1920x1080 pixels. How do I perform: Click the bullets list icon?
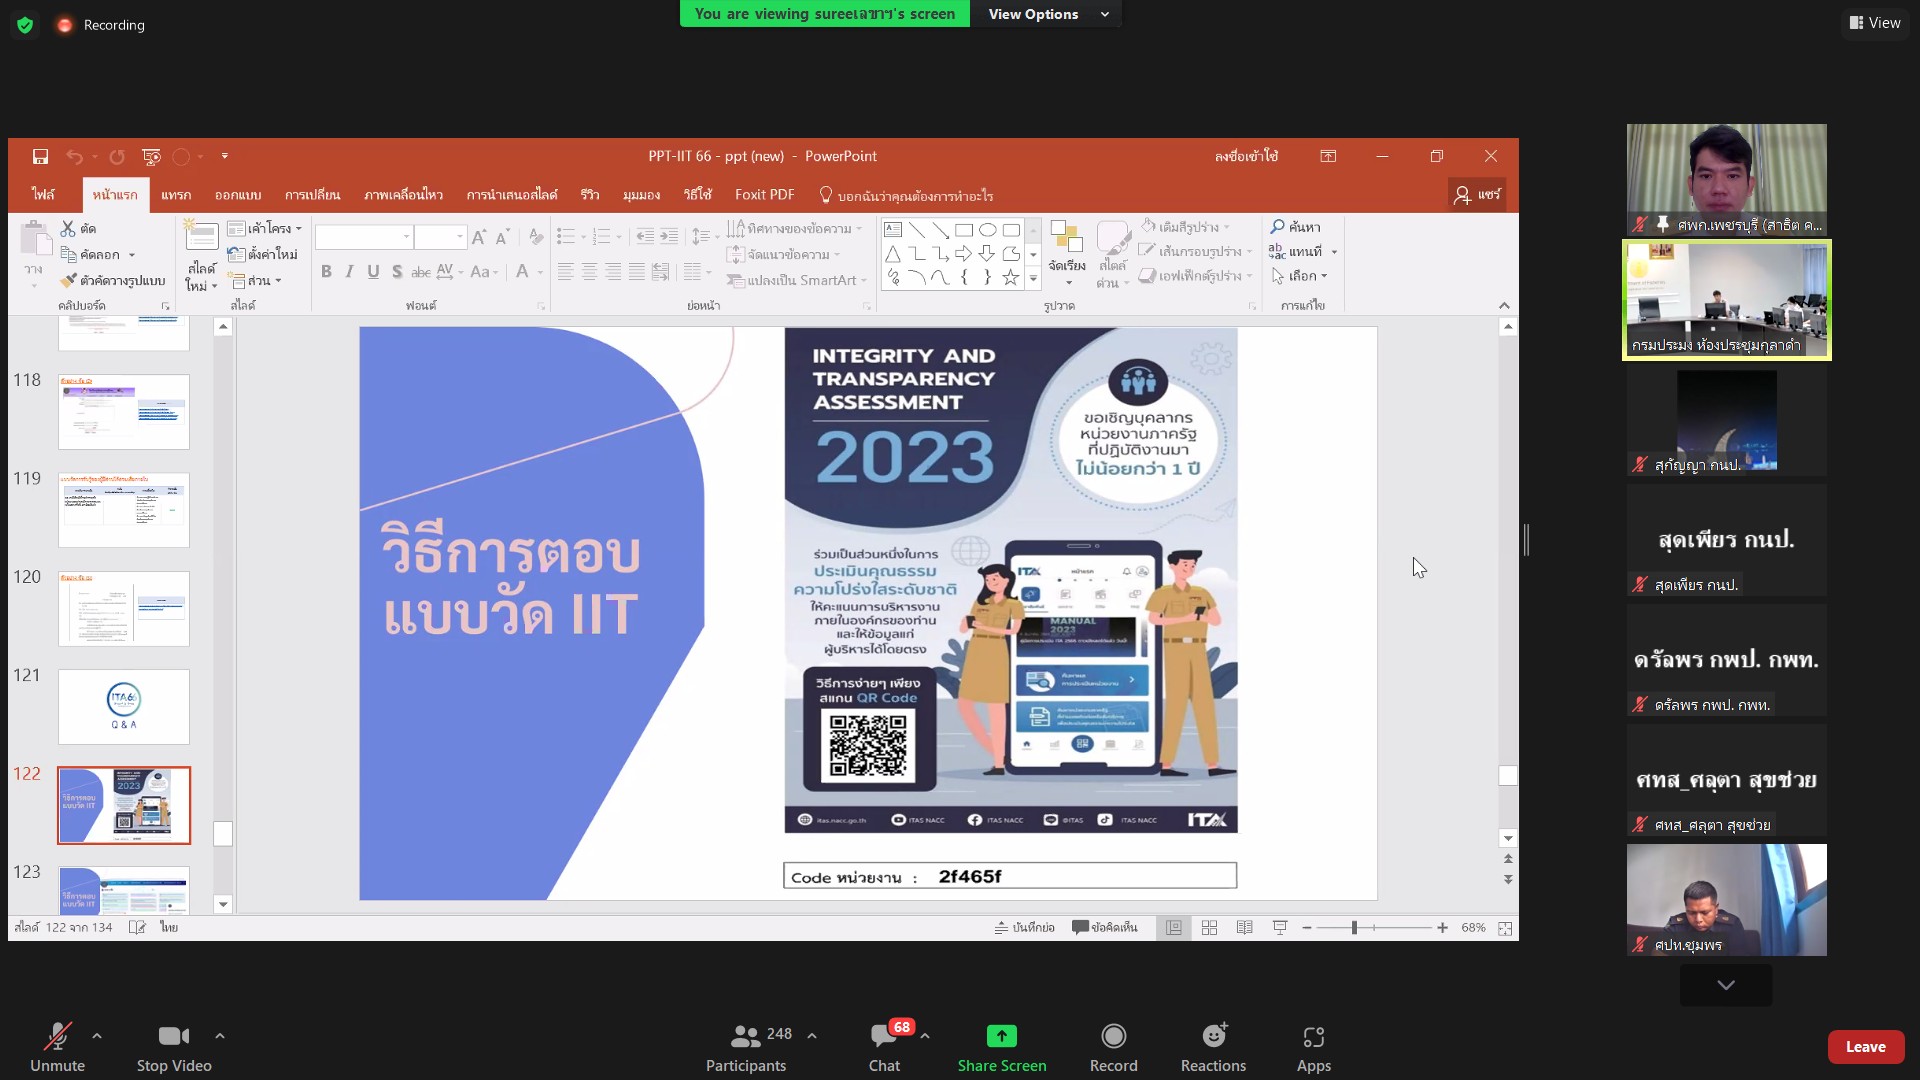[x=566, y=237]
